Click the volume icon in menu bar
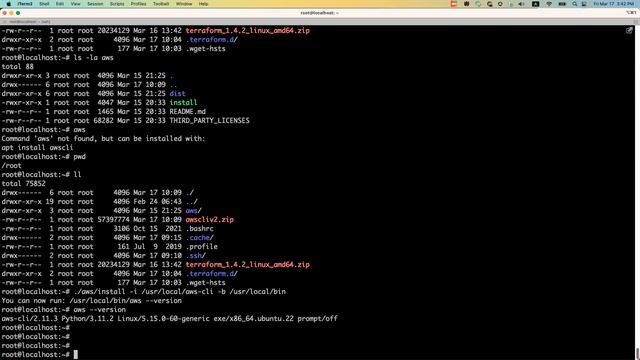The height and width of the screenshot is (360, 640). [521, 4]
